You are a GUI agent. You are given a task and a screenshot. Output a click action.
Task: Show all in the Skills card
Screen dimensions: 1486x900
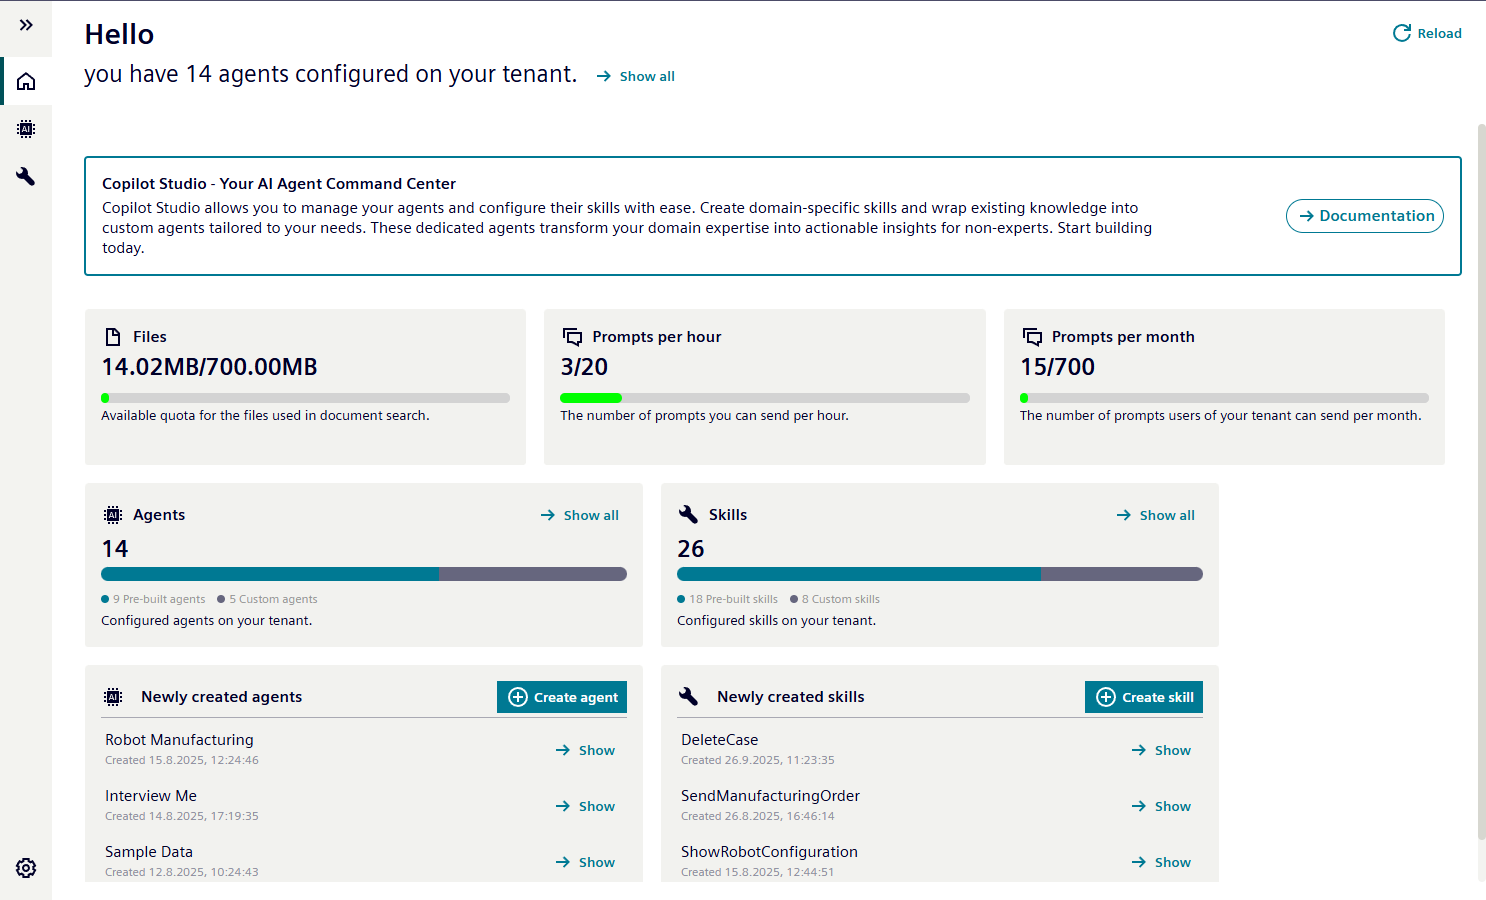pos(1156,515)
